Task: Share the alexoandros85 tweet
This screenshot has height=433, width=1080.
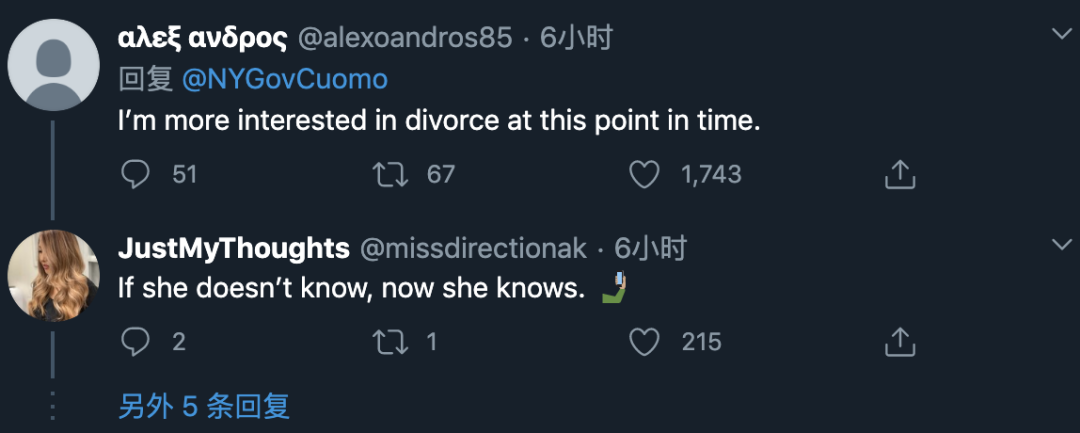Action: (900, 175)
